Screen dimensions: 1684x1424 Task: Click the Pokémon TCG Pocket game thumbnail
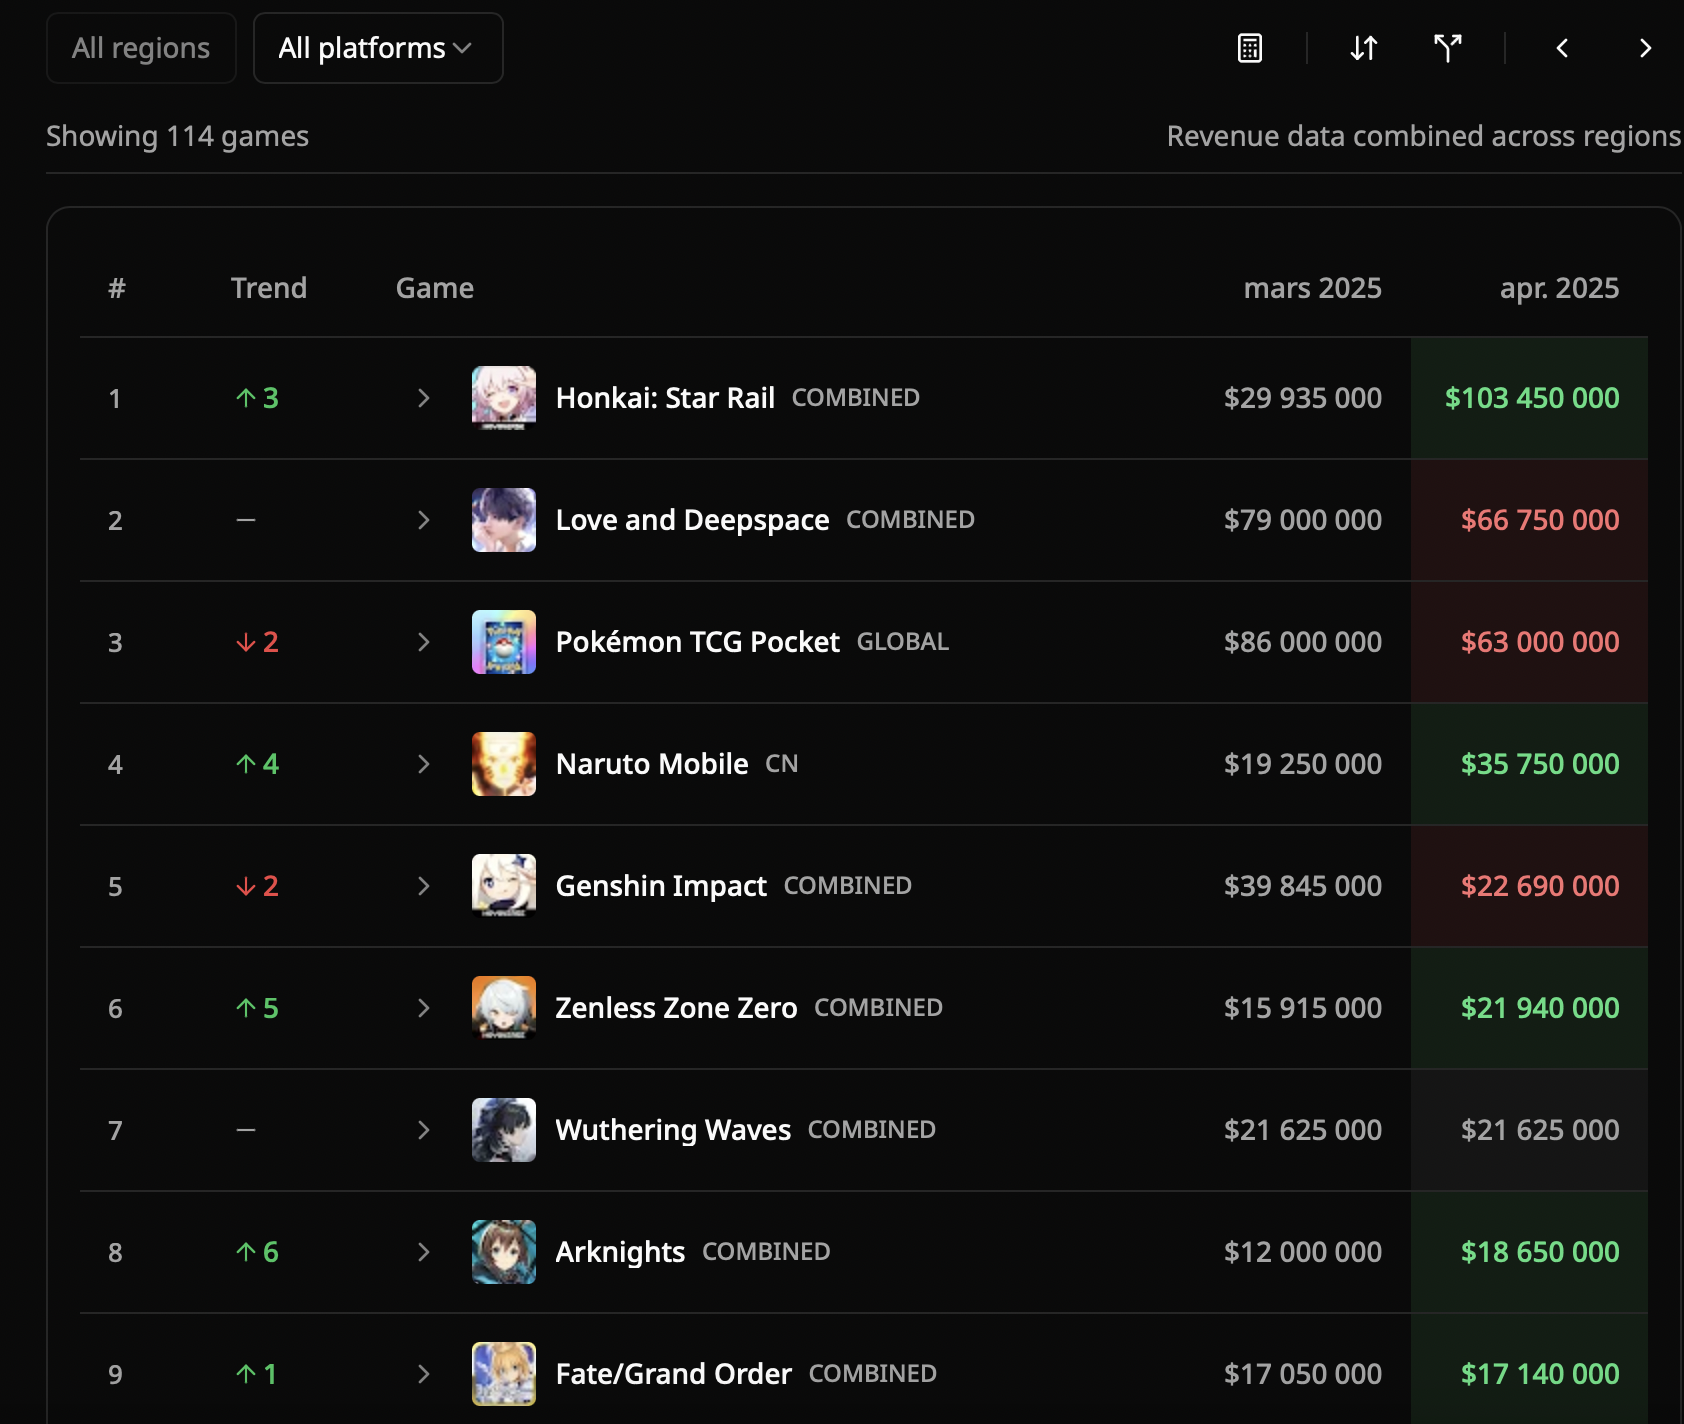click(x=504, y=642)
